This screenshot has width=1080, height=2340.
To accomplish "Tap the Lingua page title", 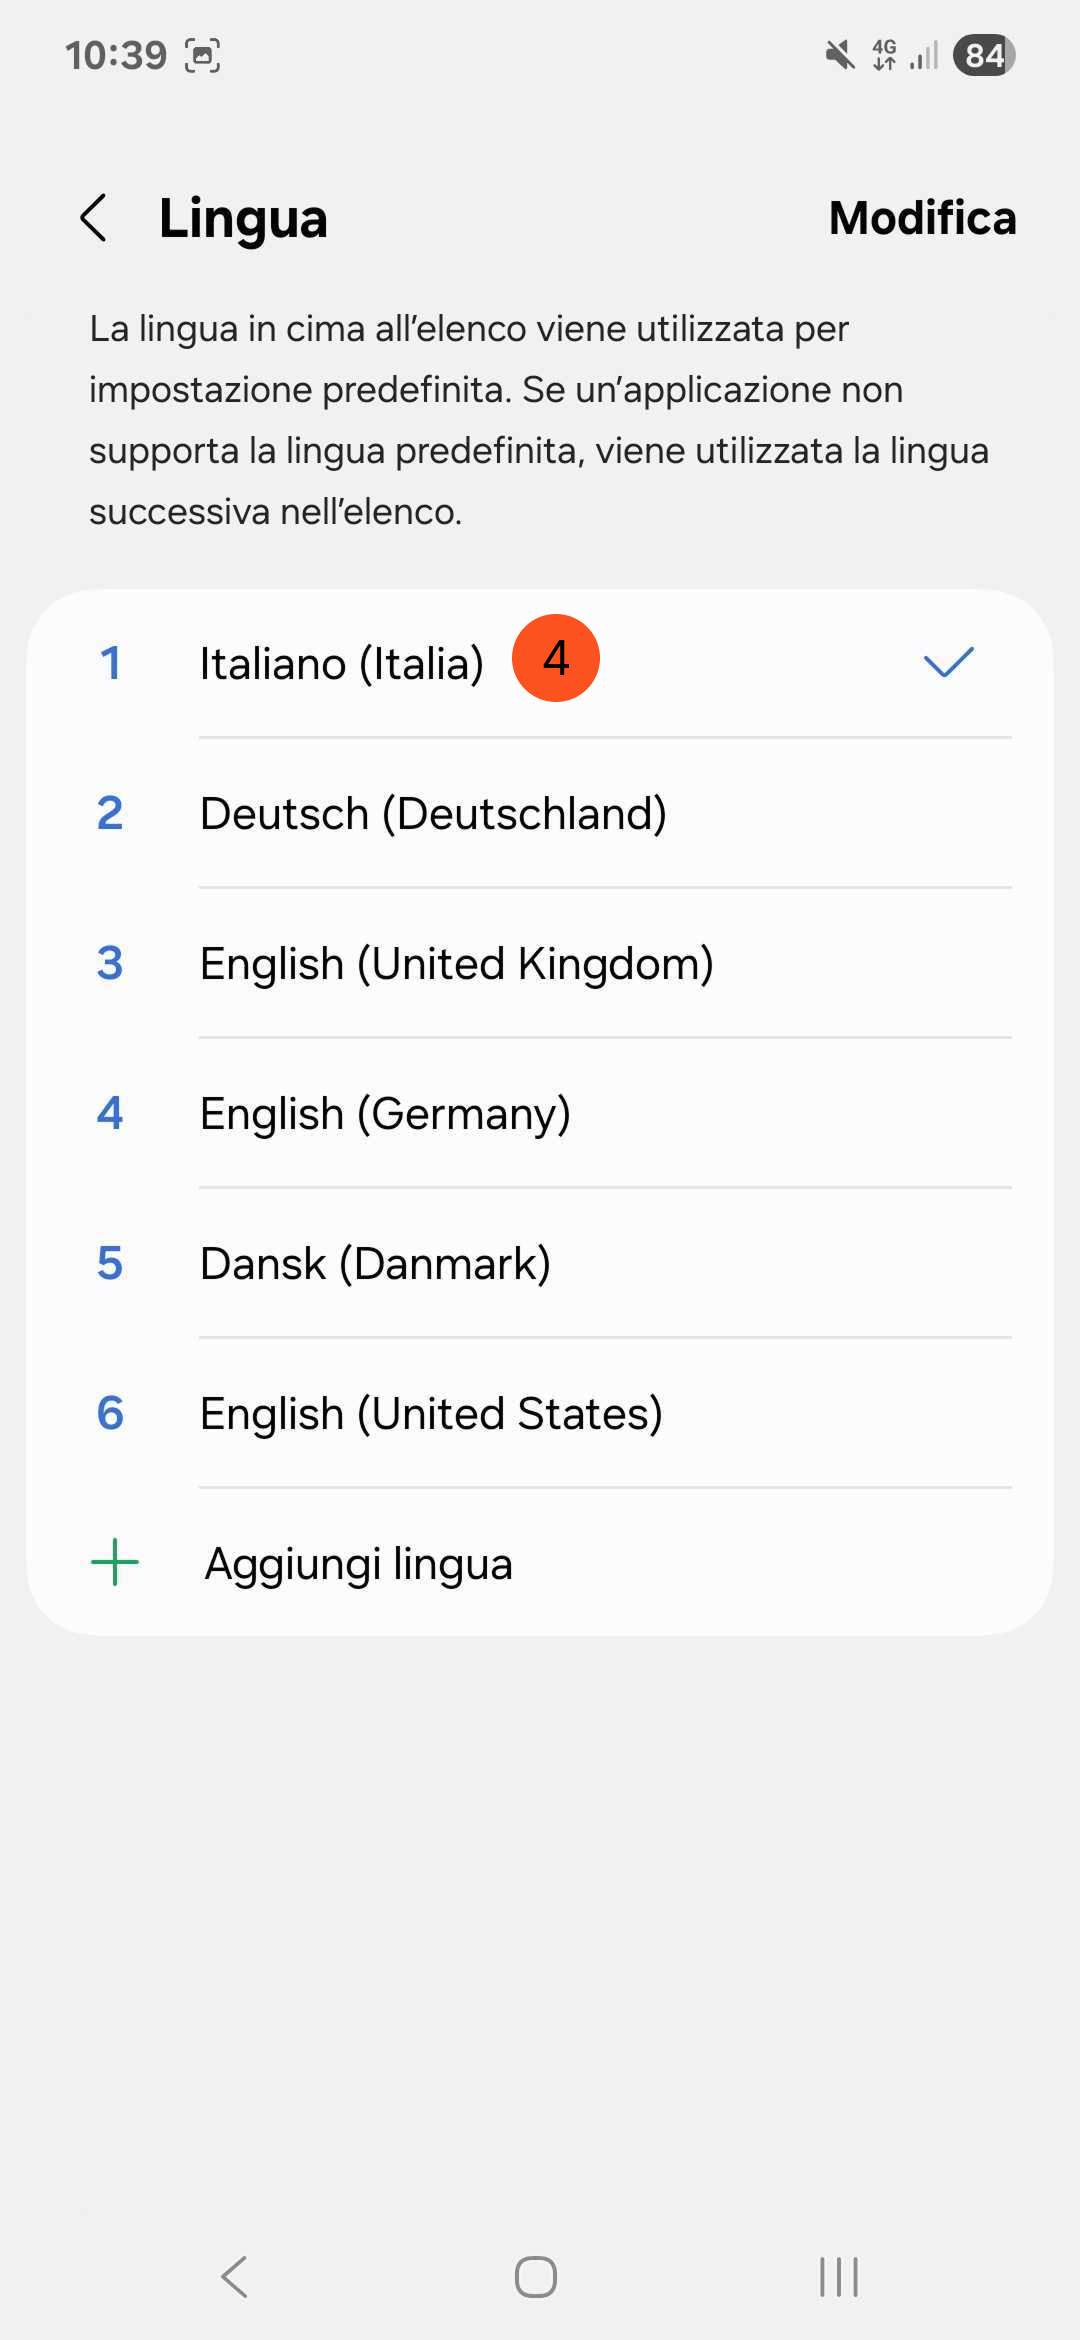I will (243, 218).
